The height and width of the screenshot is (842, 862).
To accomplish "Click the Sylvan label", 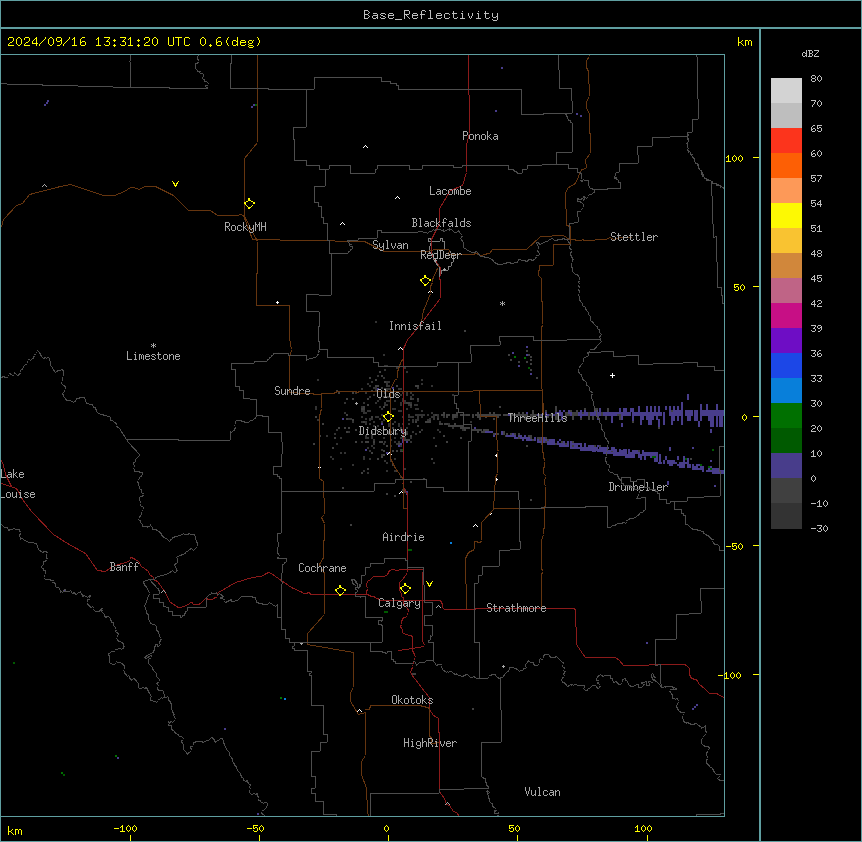I will pyautogui.click(x=390, y=245).
